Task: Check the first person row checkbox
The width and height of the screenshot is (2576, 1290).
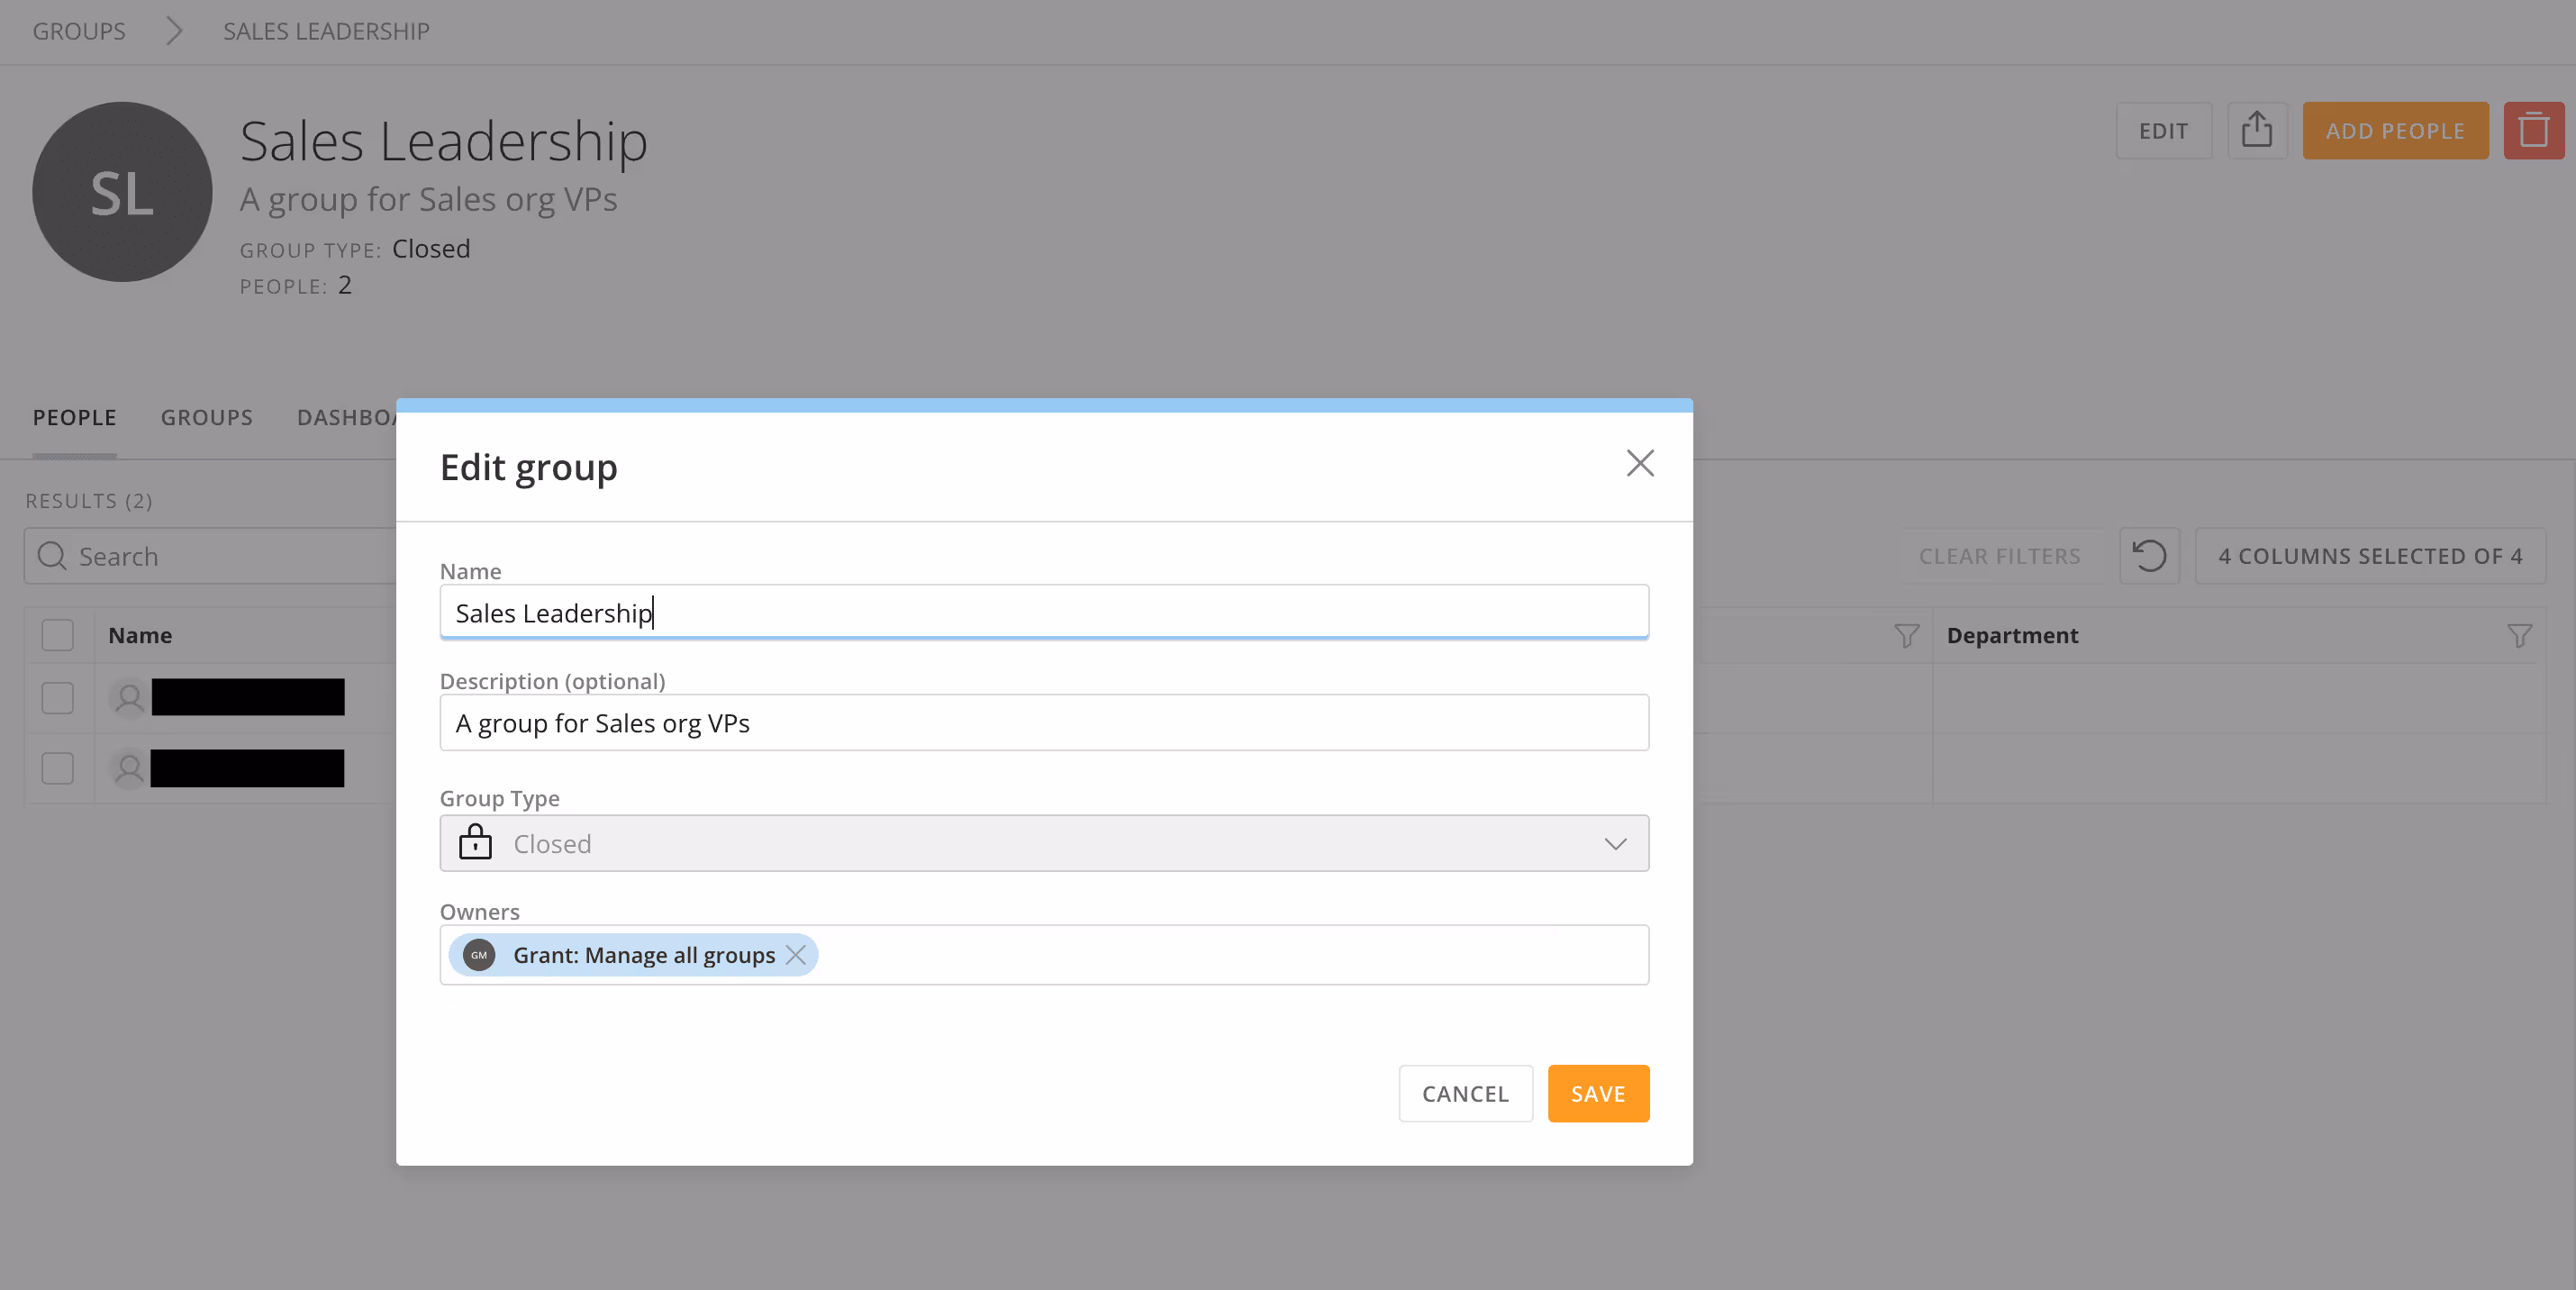Action: [58, 698]
